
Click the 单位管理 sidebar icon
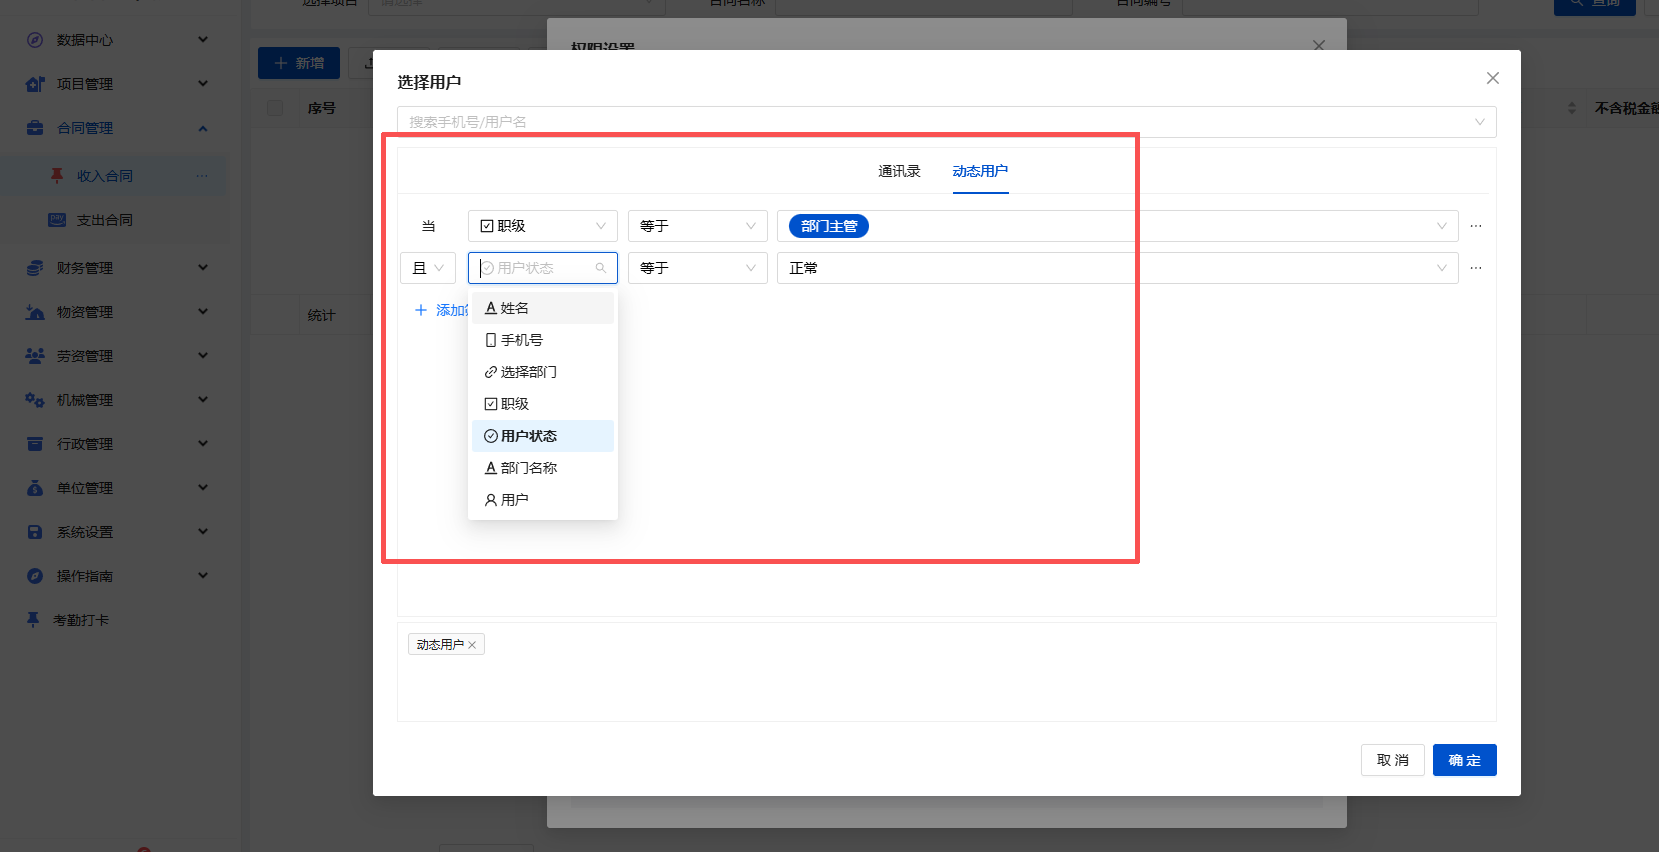35,488
